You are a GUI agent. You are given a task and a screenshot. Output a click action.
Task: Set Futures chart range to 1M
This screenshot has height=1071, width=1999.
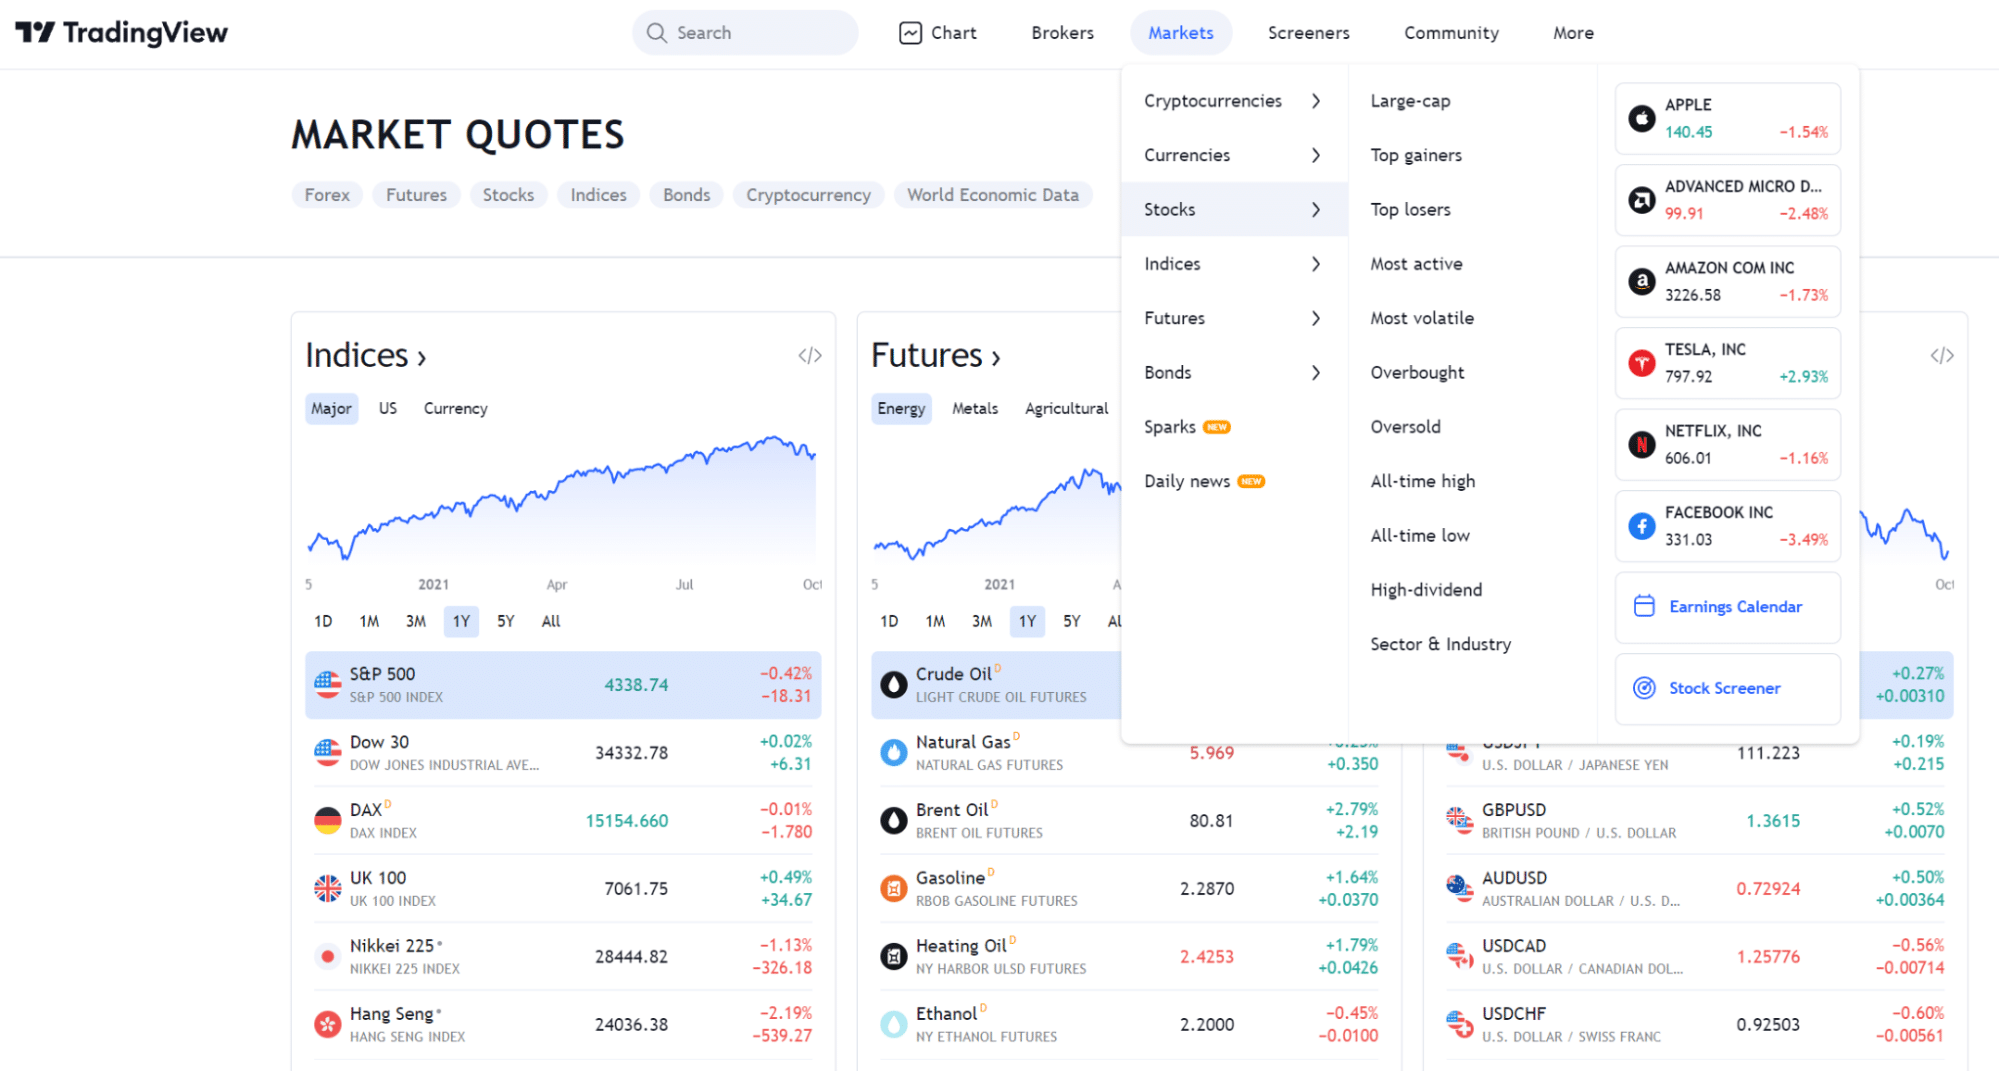[935, 621]
